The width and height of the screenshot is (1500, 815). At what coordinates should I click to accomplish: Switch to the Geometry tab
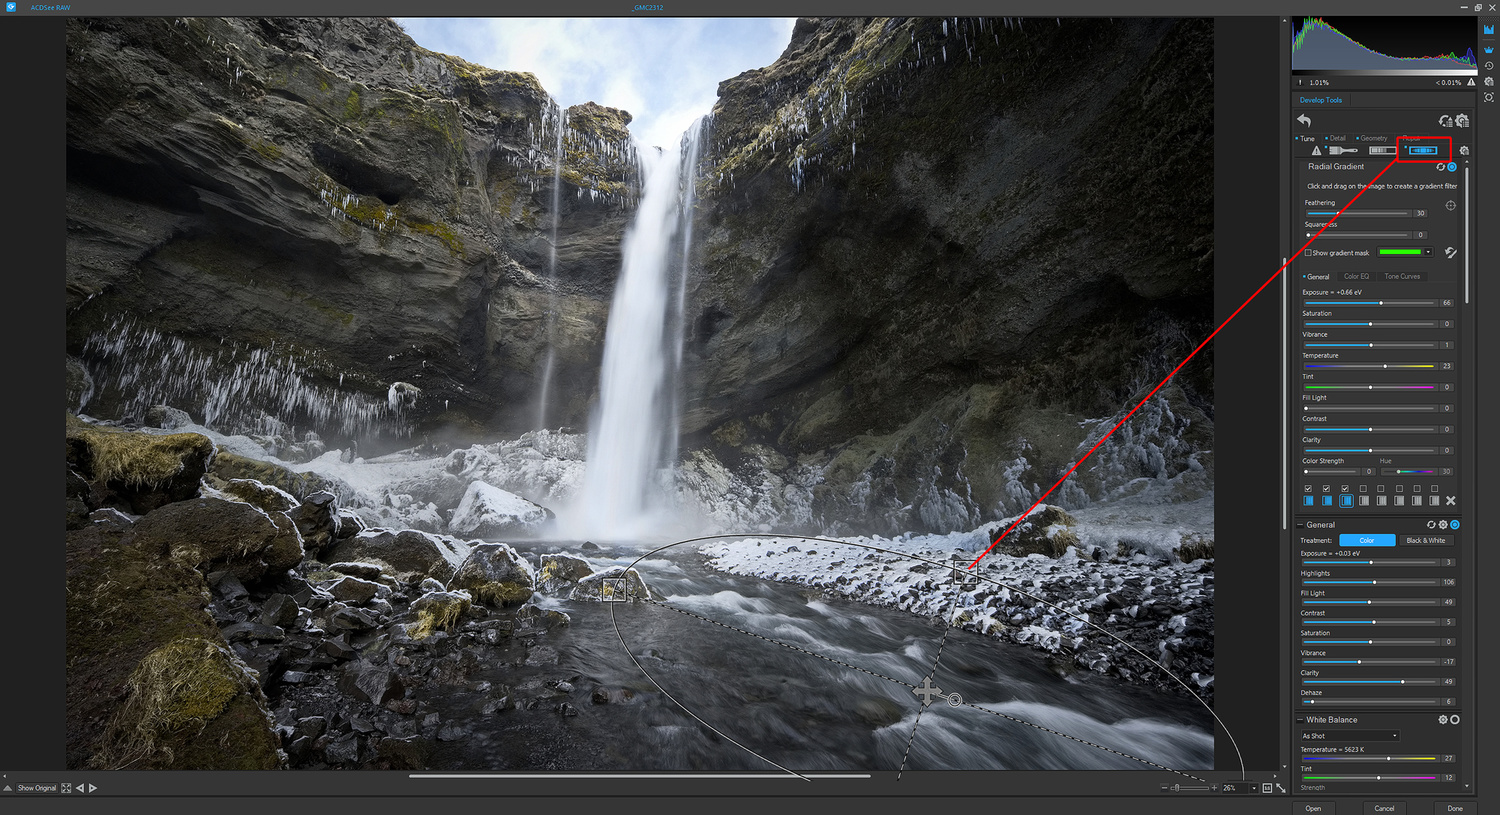[1373, 139]
